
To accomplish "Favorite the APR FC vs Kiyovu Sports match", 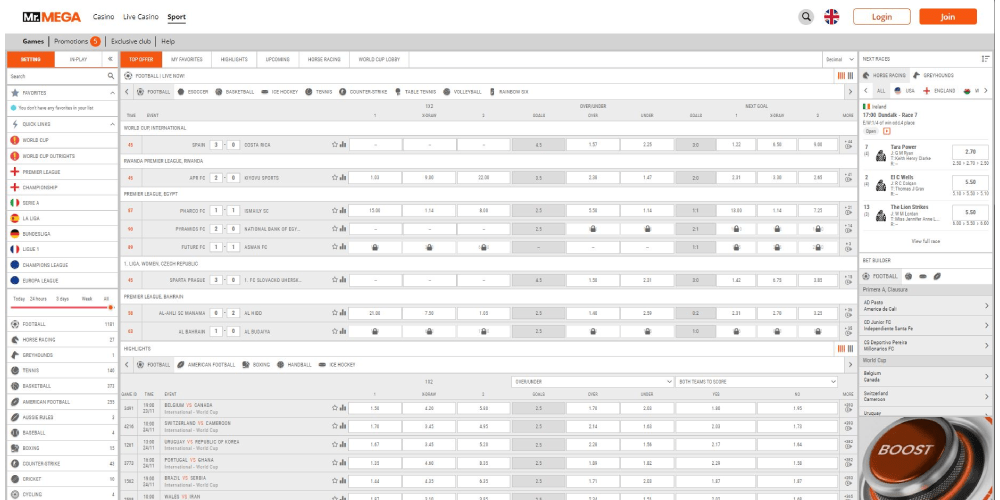I will click(334, 177).
